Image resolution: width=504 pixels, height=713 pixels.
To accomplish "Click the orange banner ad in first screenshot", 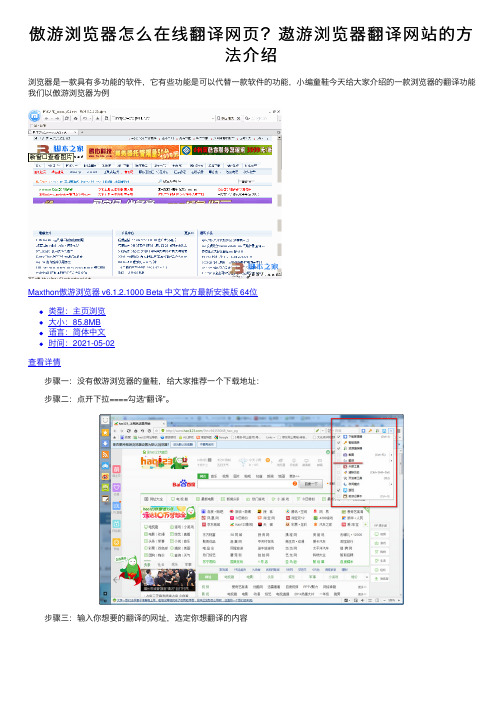I will point(133,151).
